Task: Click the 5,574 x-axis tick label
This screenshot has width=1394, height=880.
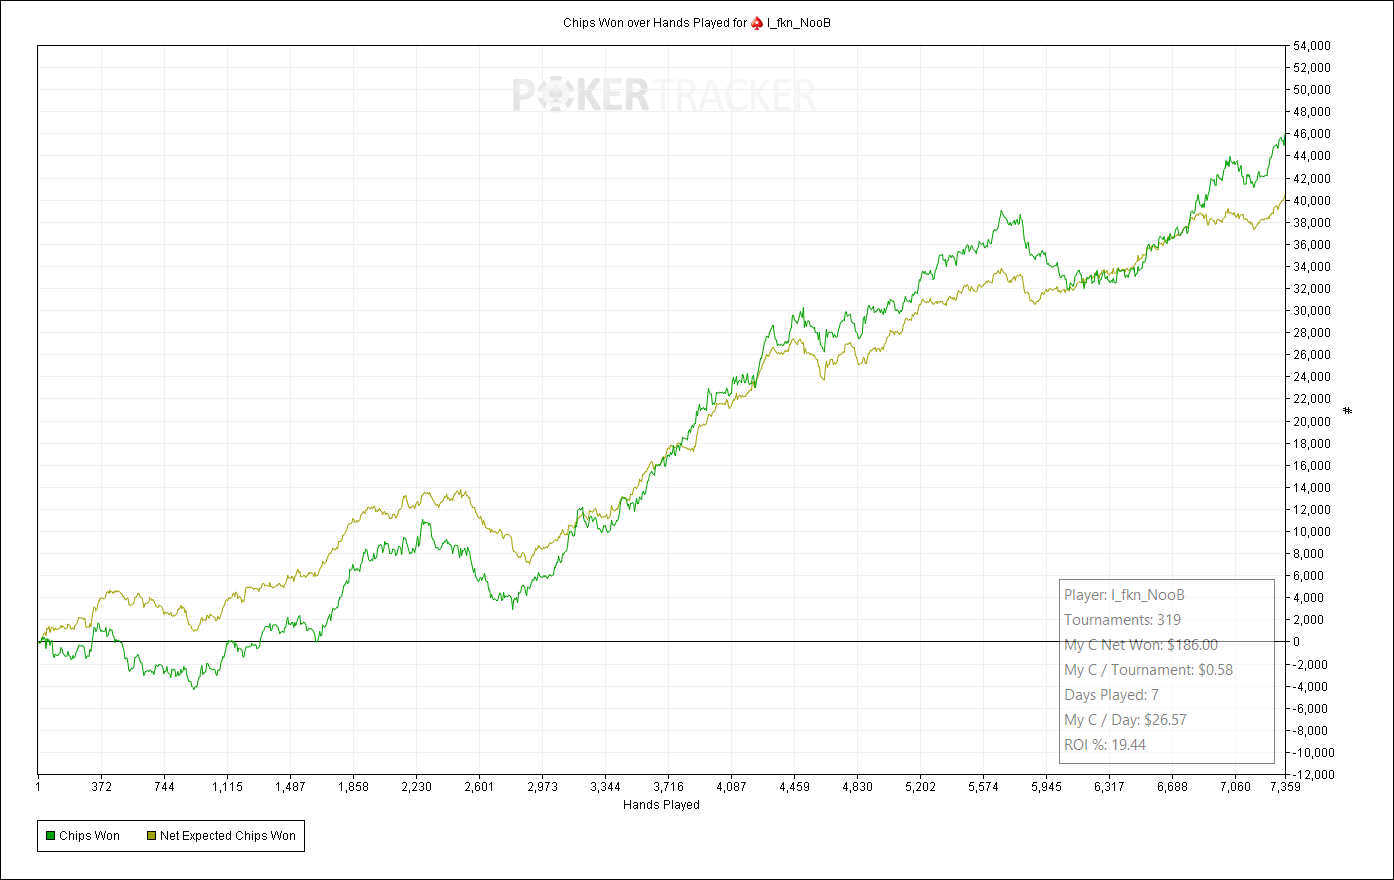Action: (983, 787)
